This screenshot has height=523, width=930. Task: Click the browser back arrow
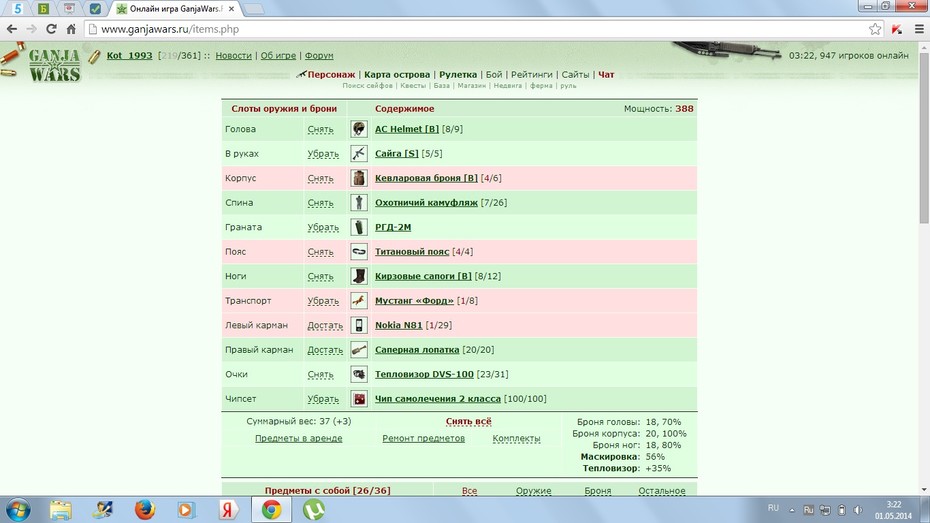(x=12, y=28)
